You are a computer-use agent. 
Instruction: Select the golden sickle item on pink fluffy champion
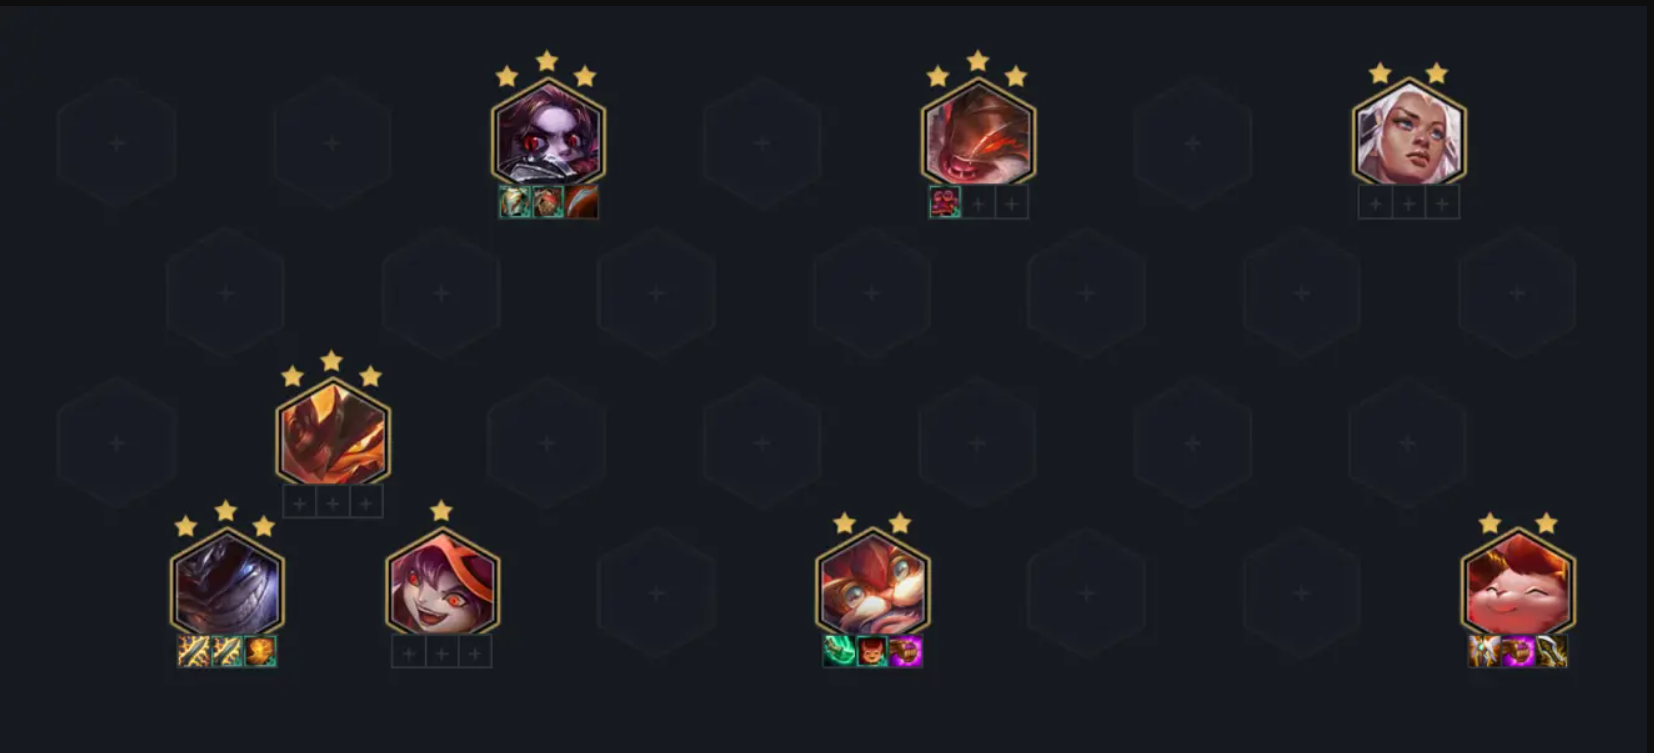point(1551,652)
